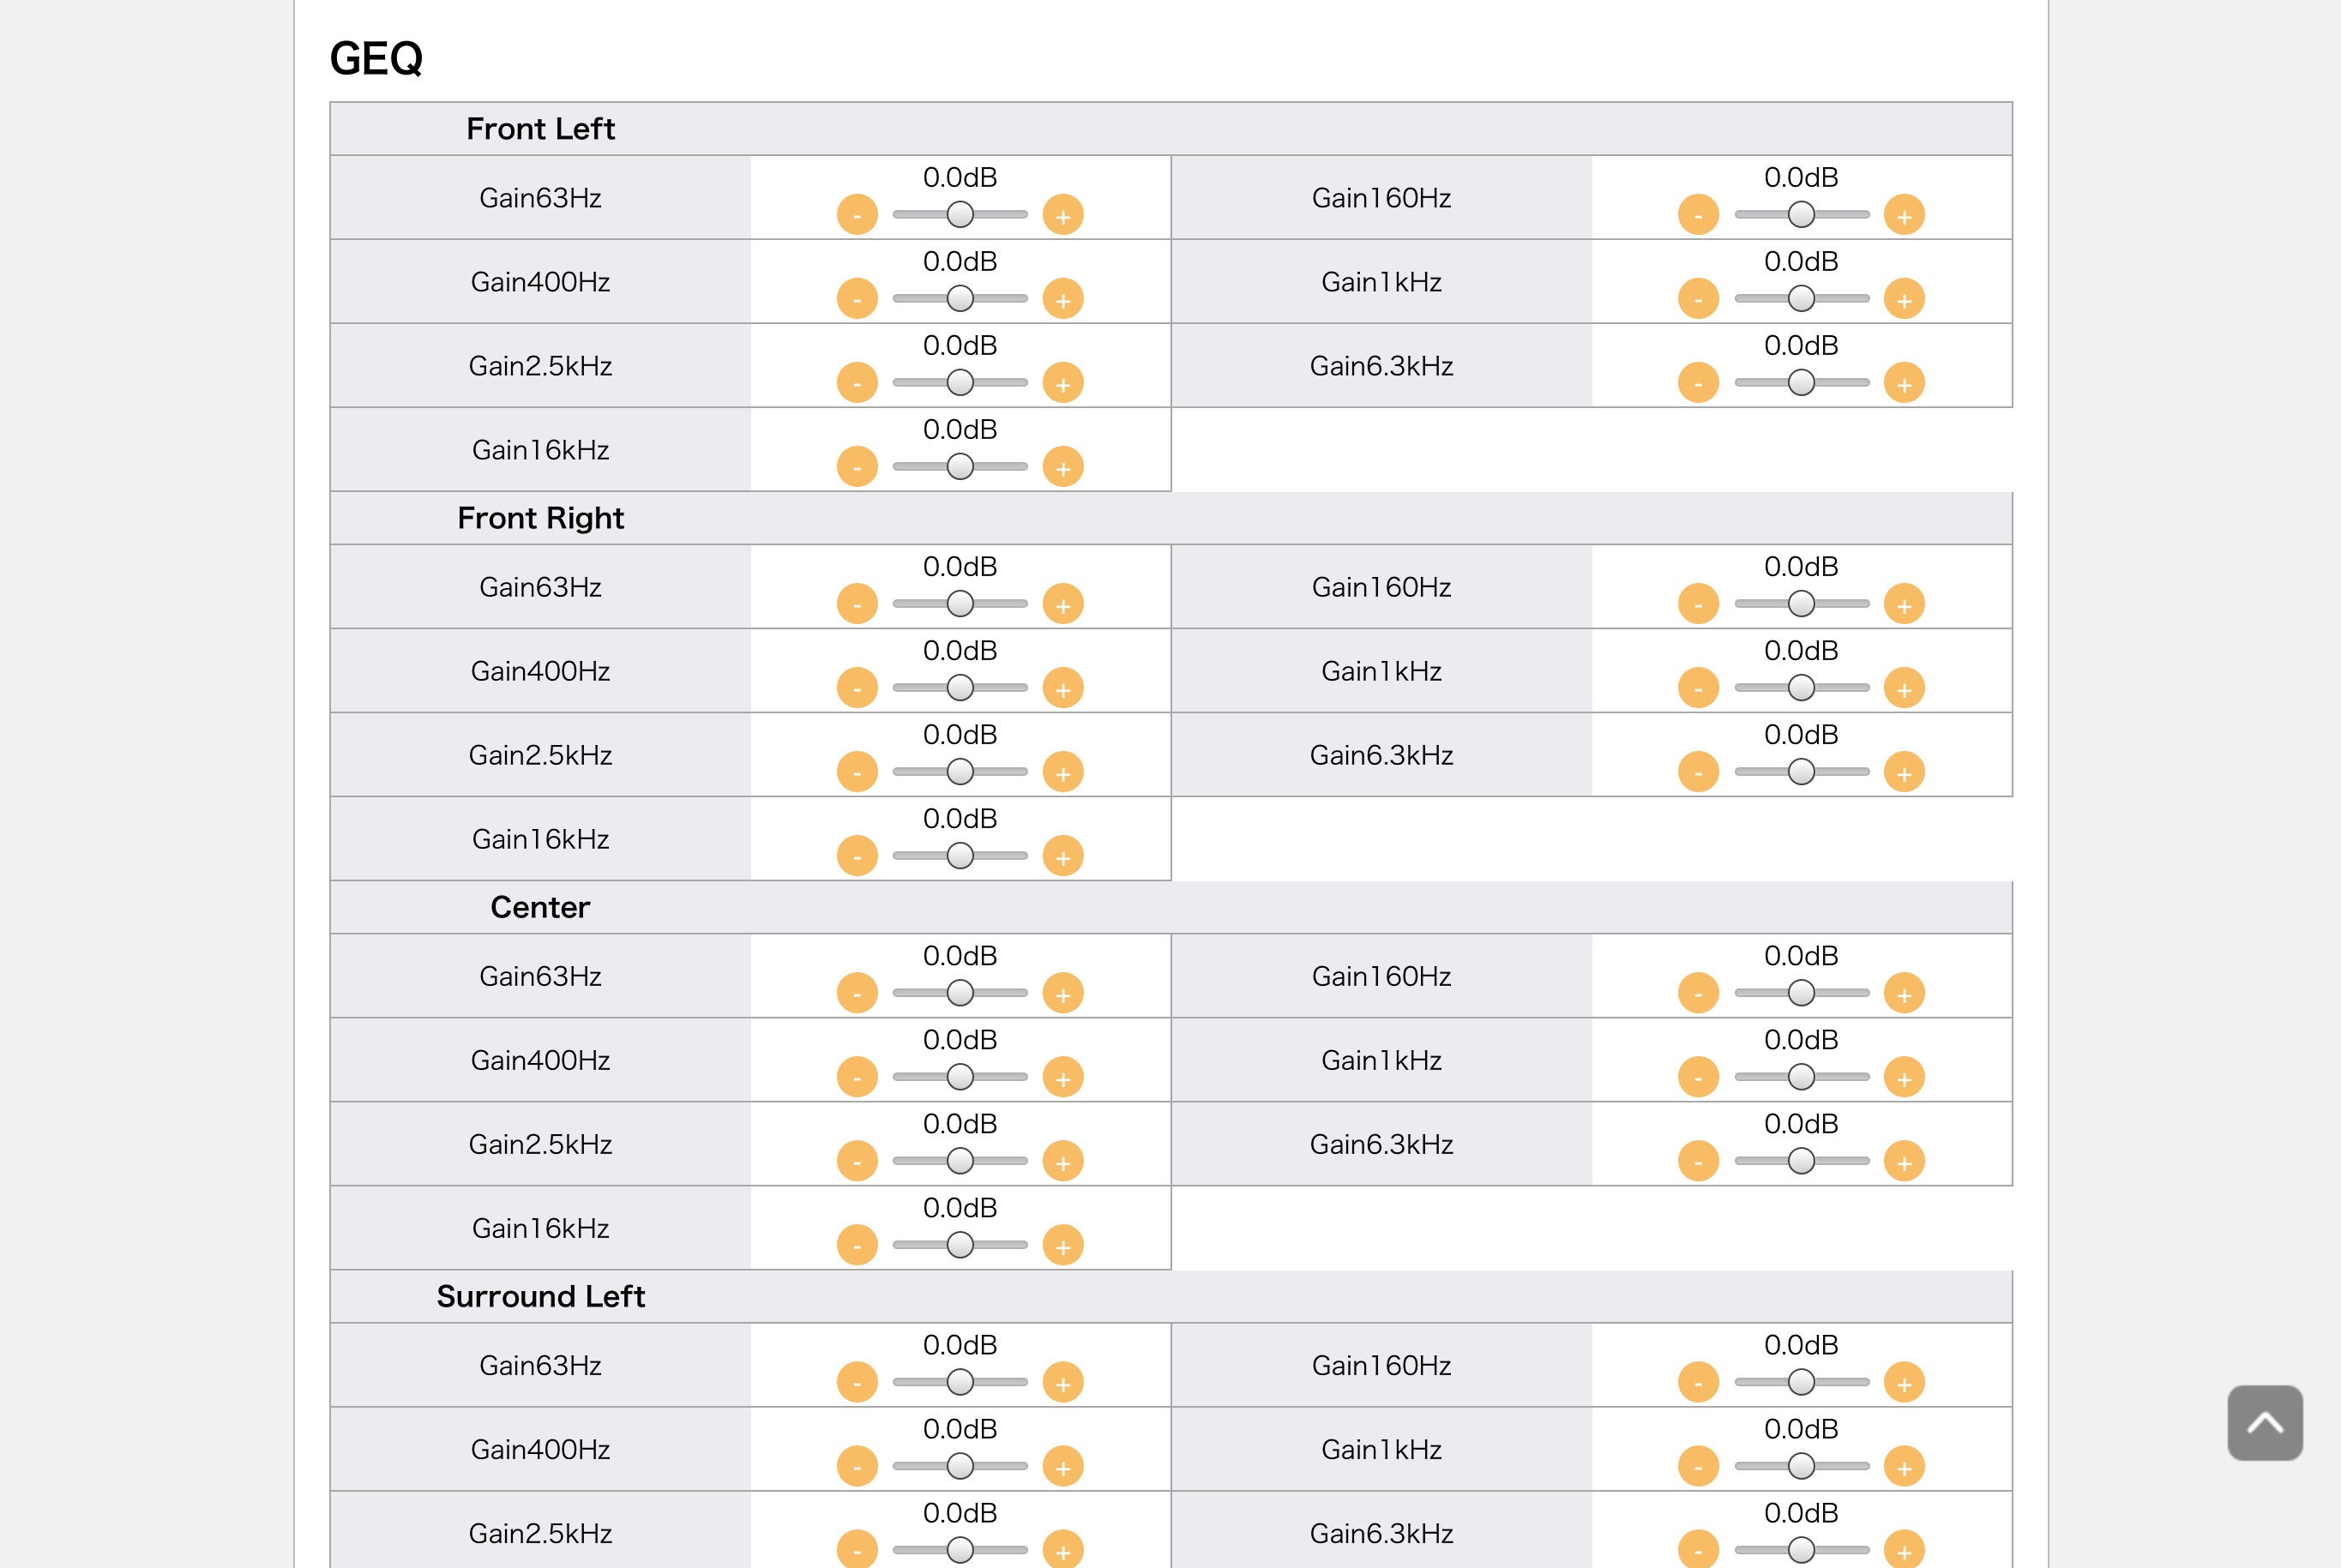Increase Center Gain16kHz with plus button
Screen dimensions: 2341x1568
(x=1063, y=1245)
